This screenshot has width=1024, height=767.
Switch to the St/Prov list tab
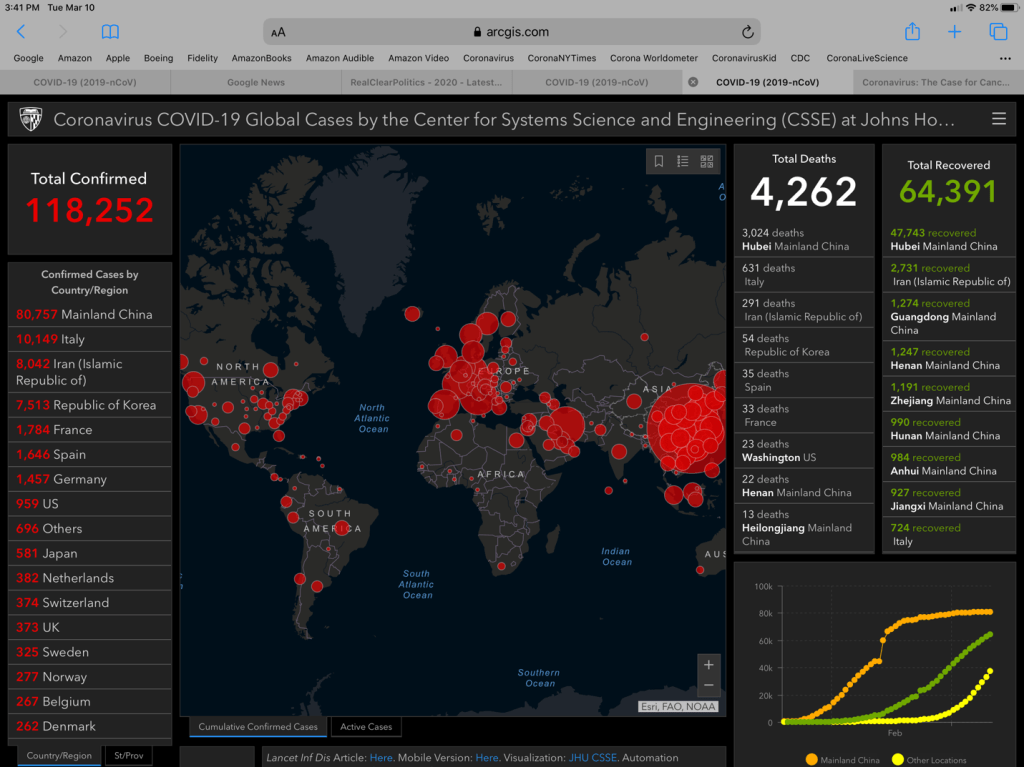pyautogui.click(x=129, y=755)
